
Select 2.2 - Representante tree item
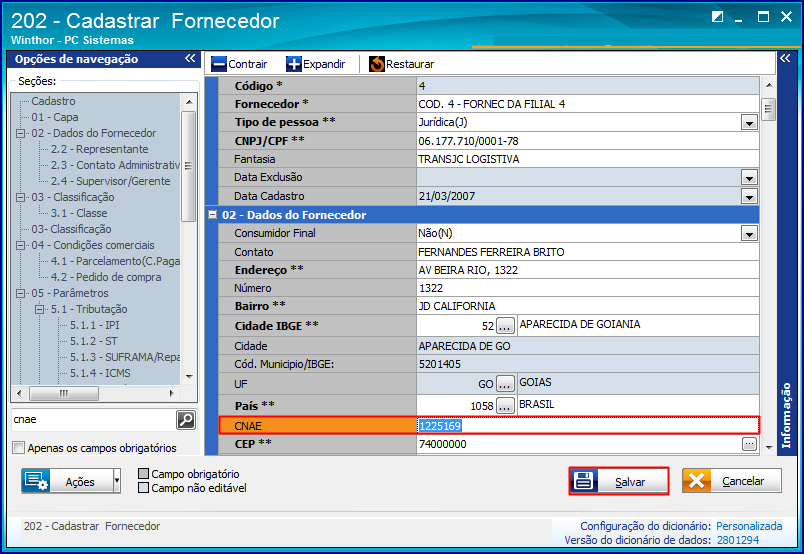(99, 149)
